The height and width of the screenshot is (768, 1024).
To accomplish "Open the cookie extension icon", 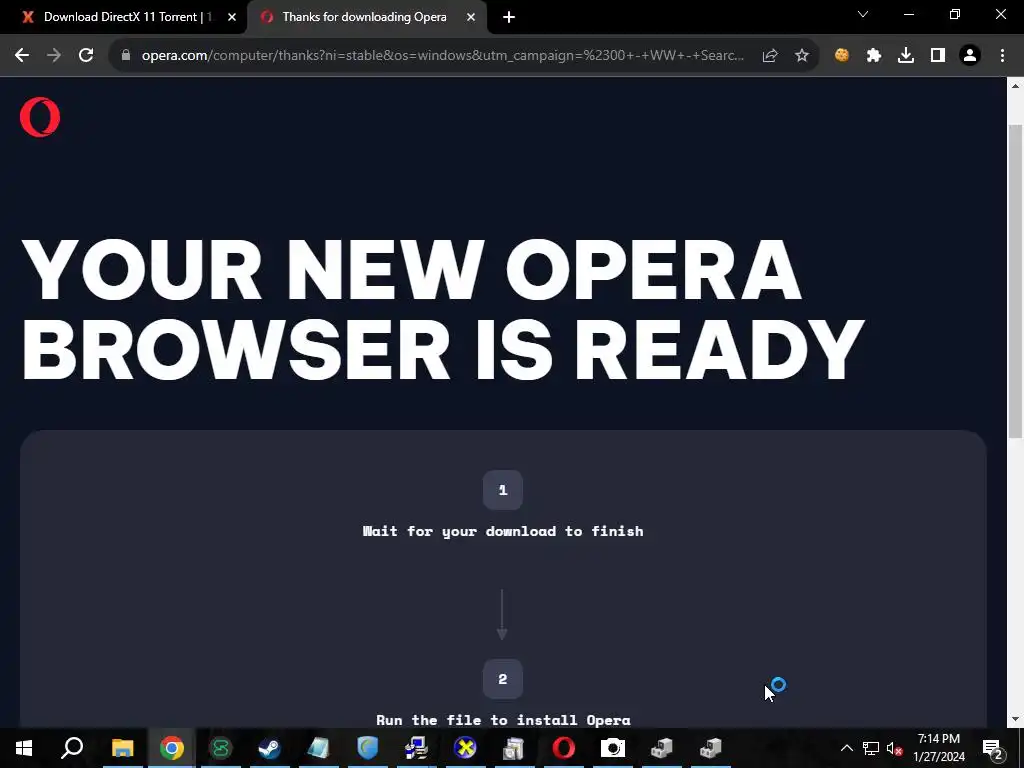I will [x=842, y=56].
